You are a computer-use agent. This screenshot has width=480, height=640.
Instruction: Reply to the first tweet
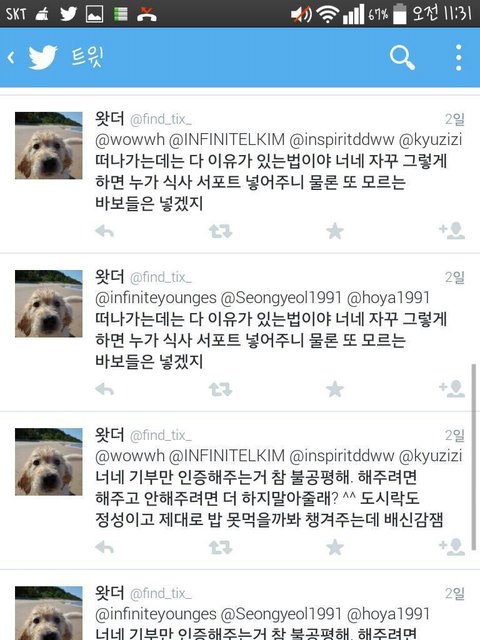click(104, 231)
